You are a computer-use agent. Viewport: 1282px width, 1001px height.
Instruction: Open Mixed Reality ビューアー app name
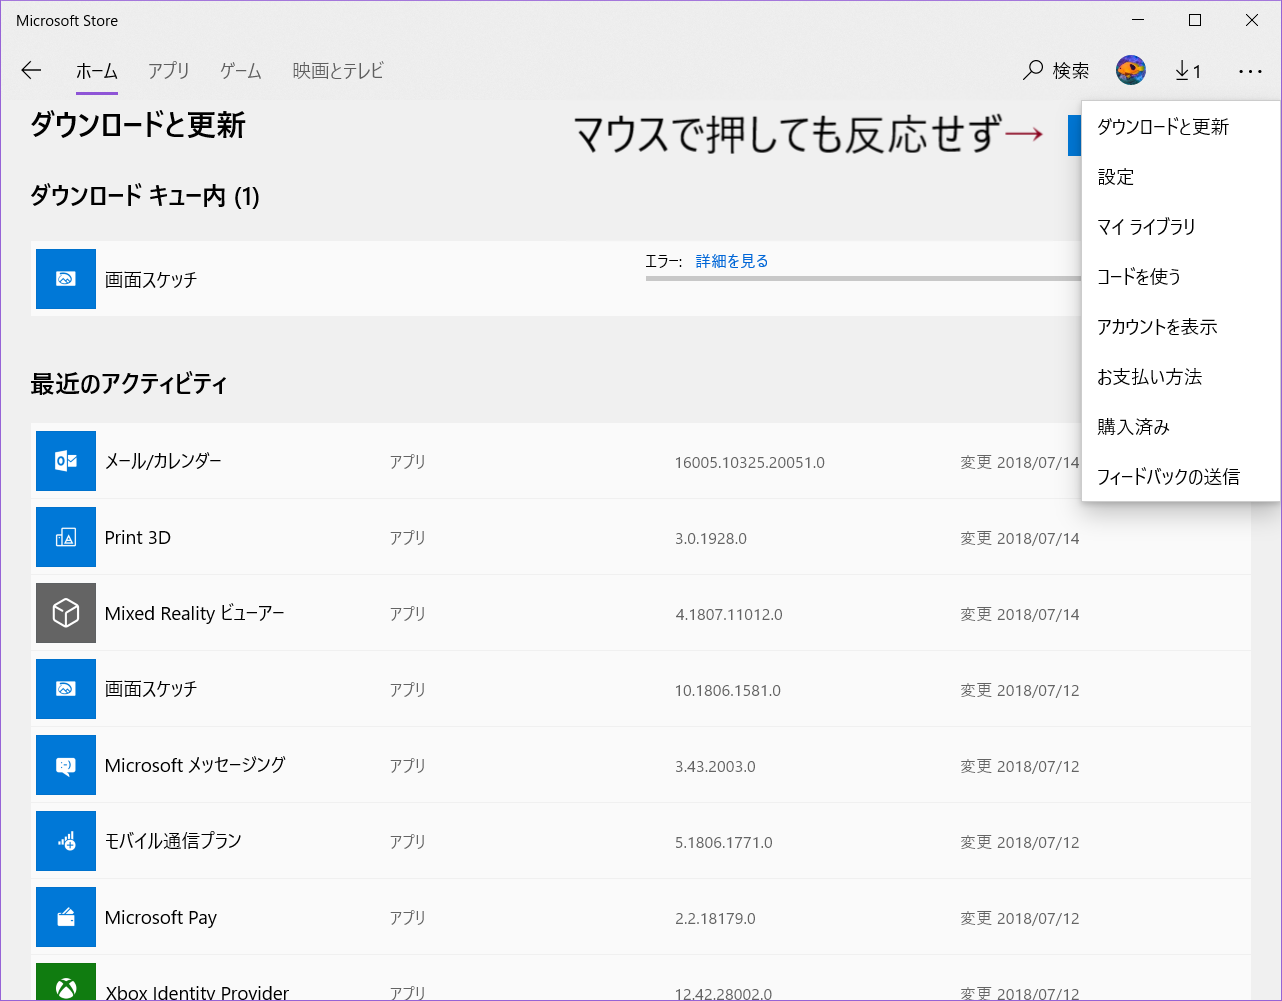(x=195, y=613)
